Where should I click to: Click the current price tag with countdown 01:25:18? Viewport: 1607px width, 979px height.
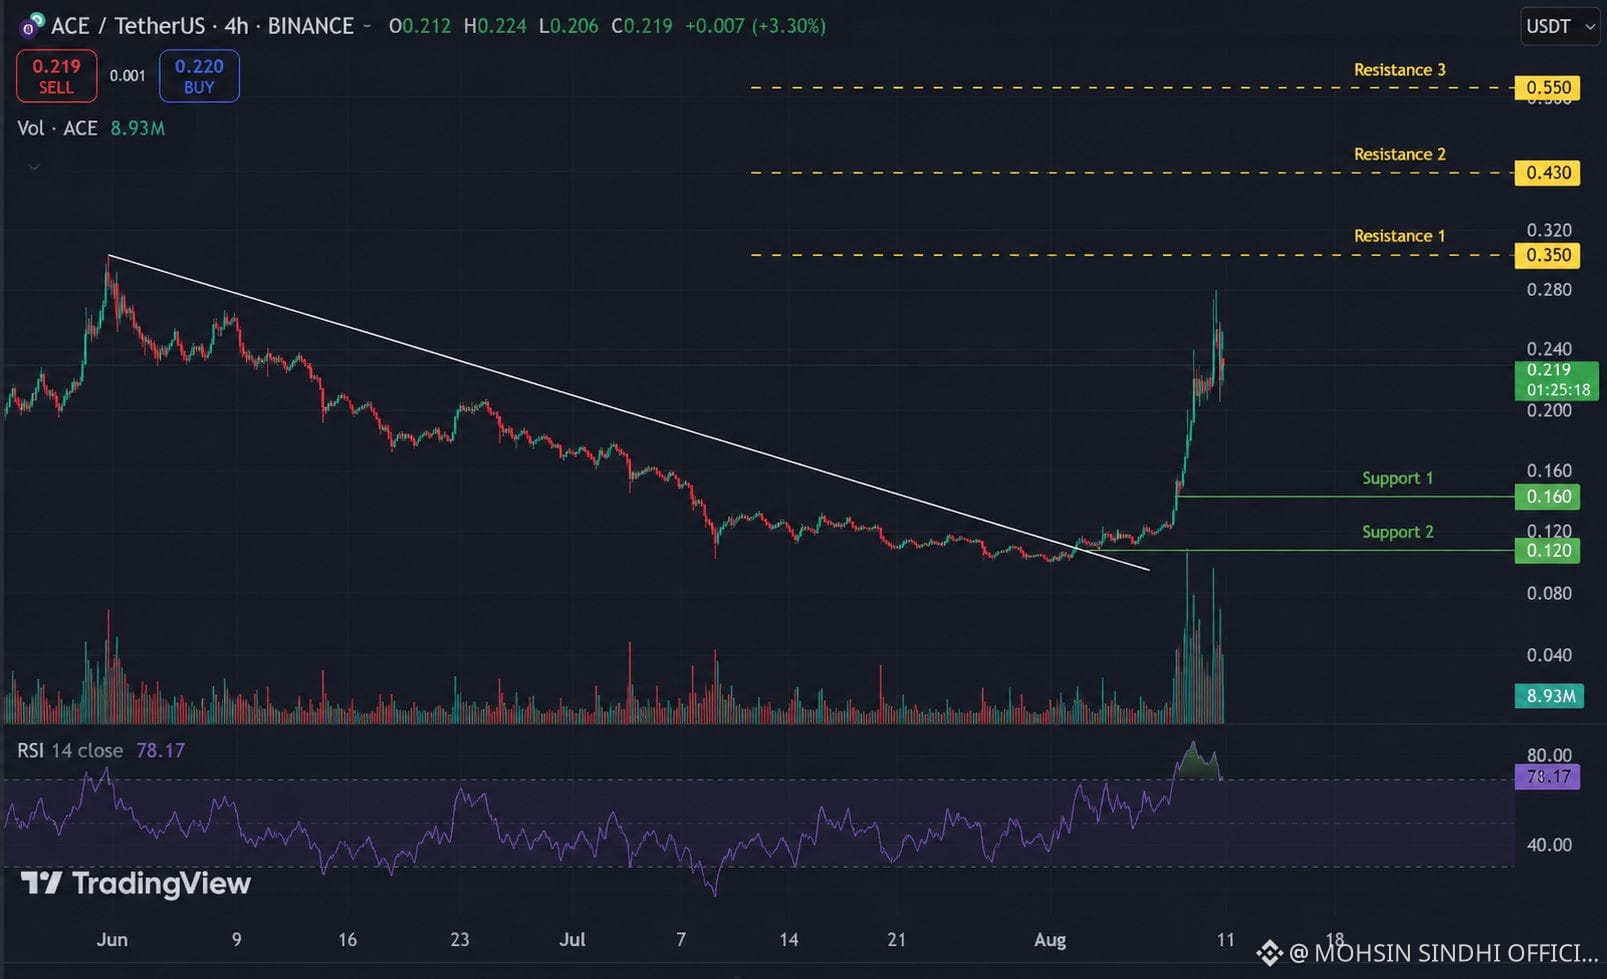(1557, 380)
